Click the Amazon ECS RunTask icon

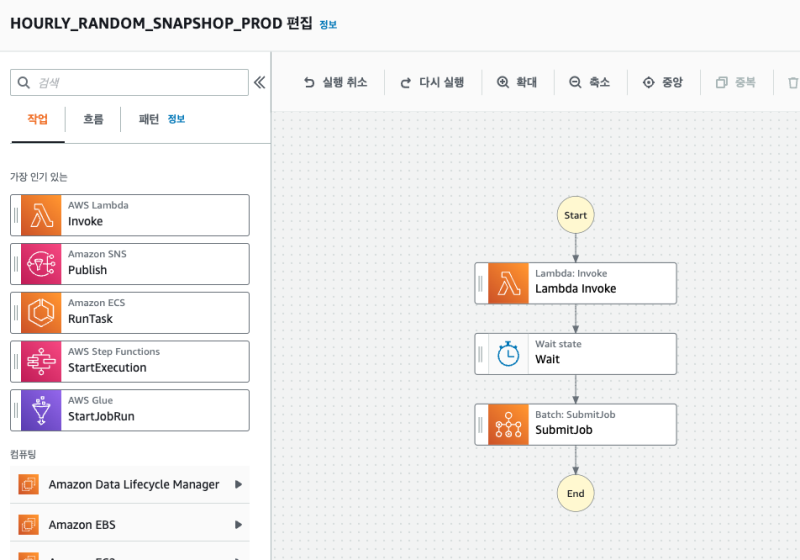coord(42,313)
